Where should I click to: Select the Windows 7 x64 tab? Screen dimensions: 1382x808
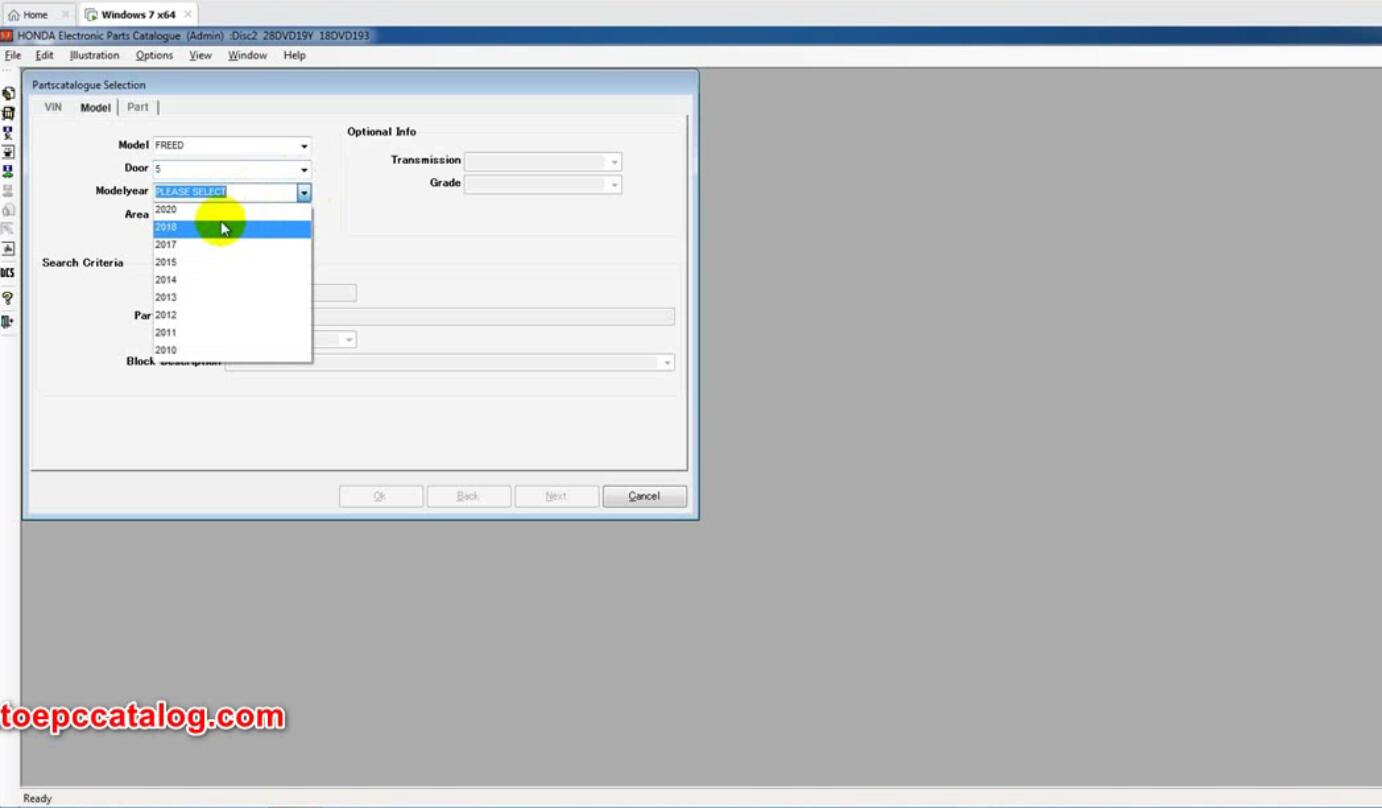click(x=138, y=15)
